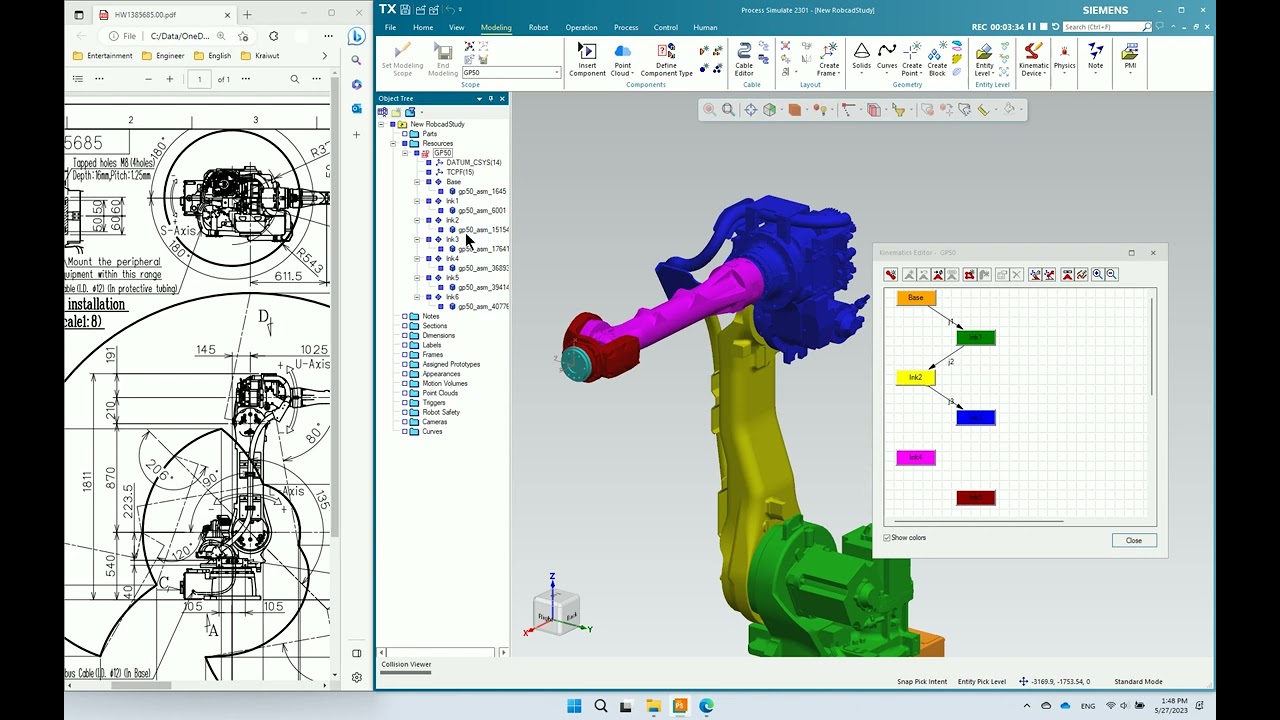This screenshot has height=720, width=1280.
Task: Open the File menu
Action: [390, 28]
